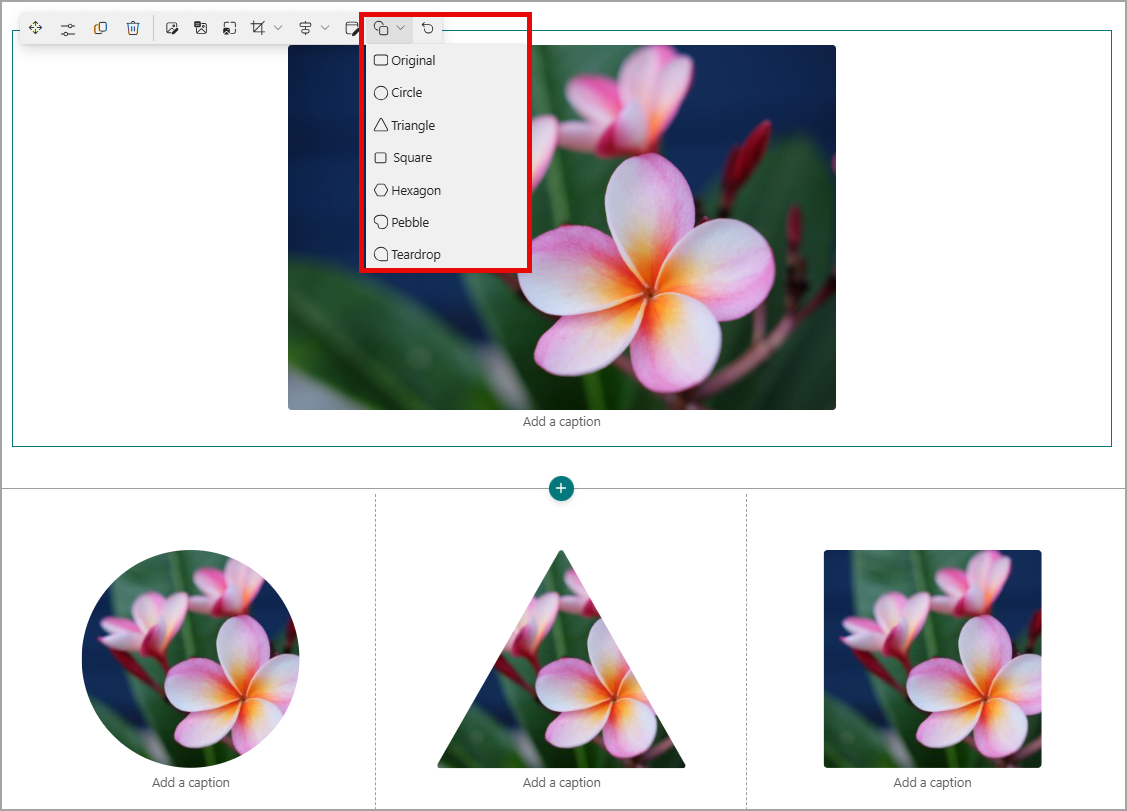The height and width of the screenshot is (811, 1127).
Task: Pick the Hexagon shape option
Action: (415, 190)
